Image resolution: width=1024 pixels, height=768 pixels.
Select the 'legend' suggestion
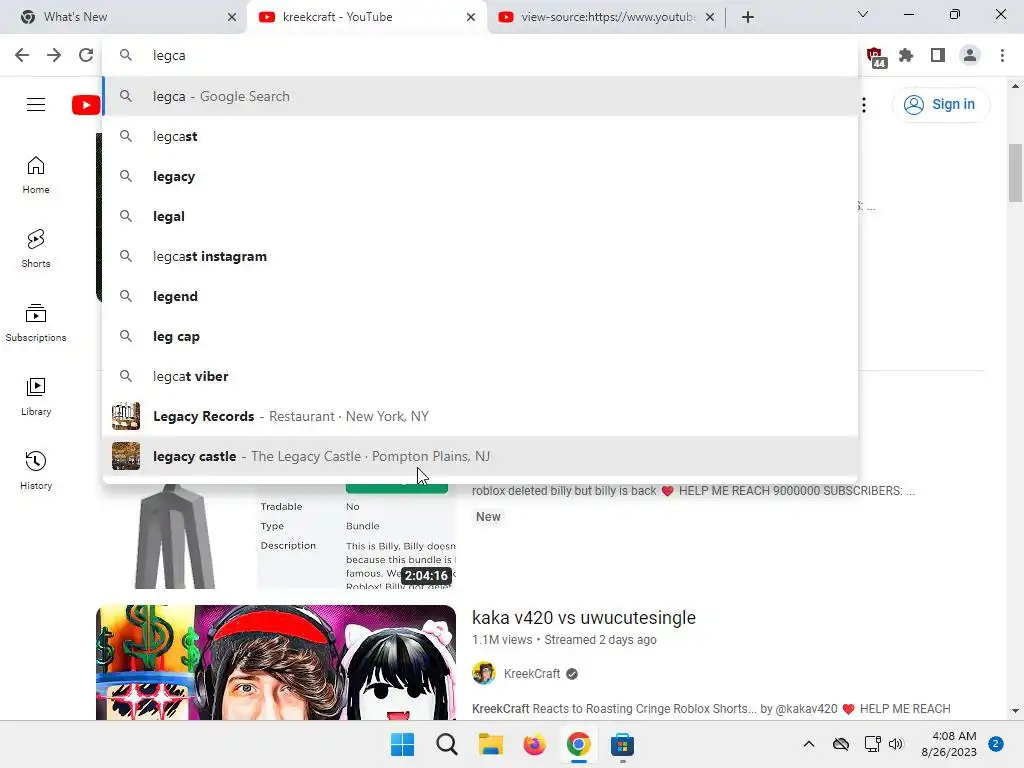[x=480, y=296]
